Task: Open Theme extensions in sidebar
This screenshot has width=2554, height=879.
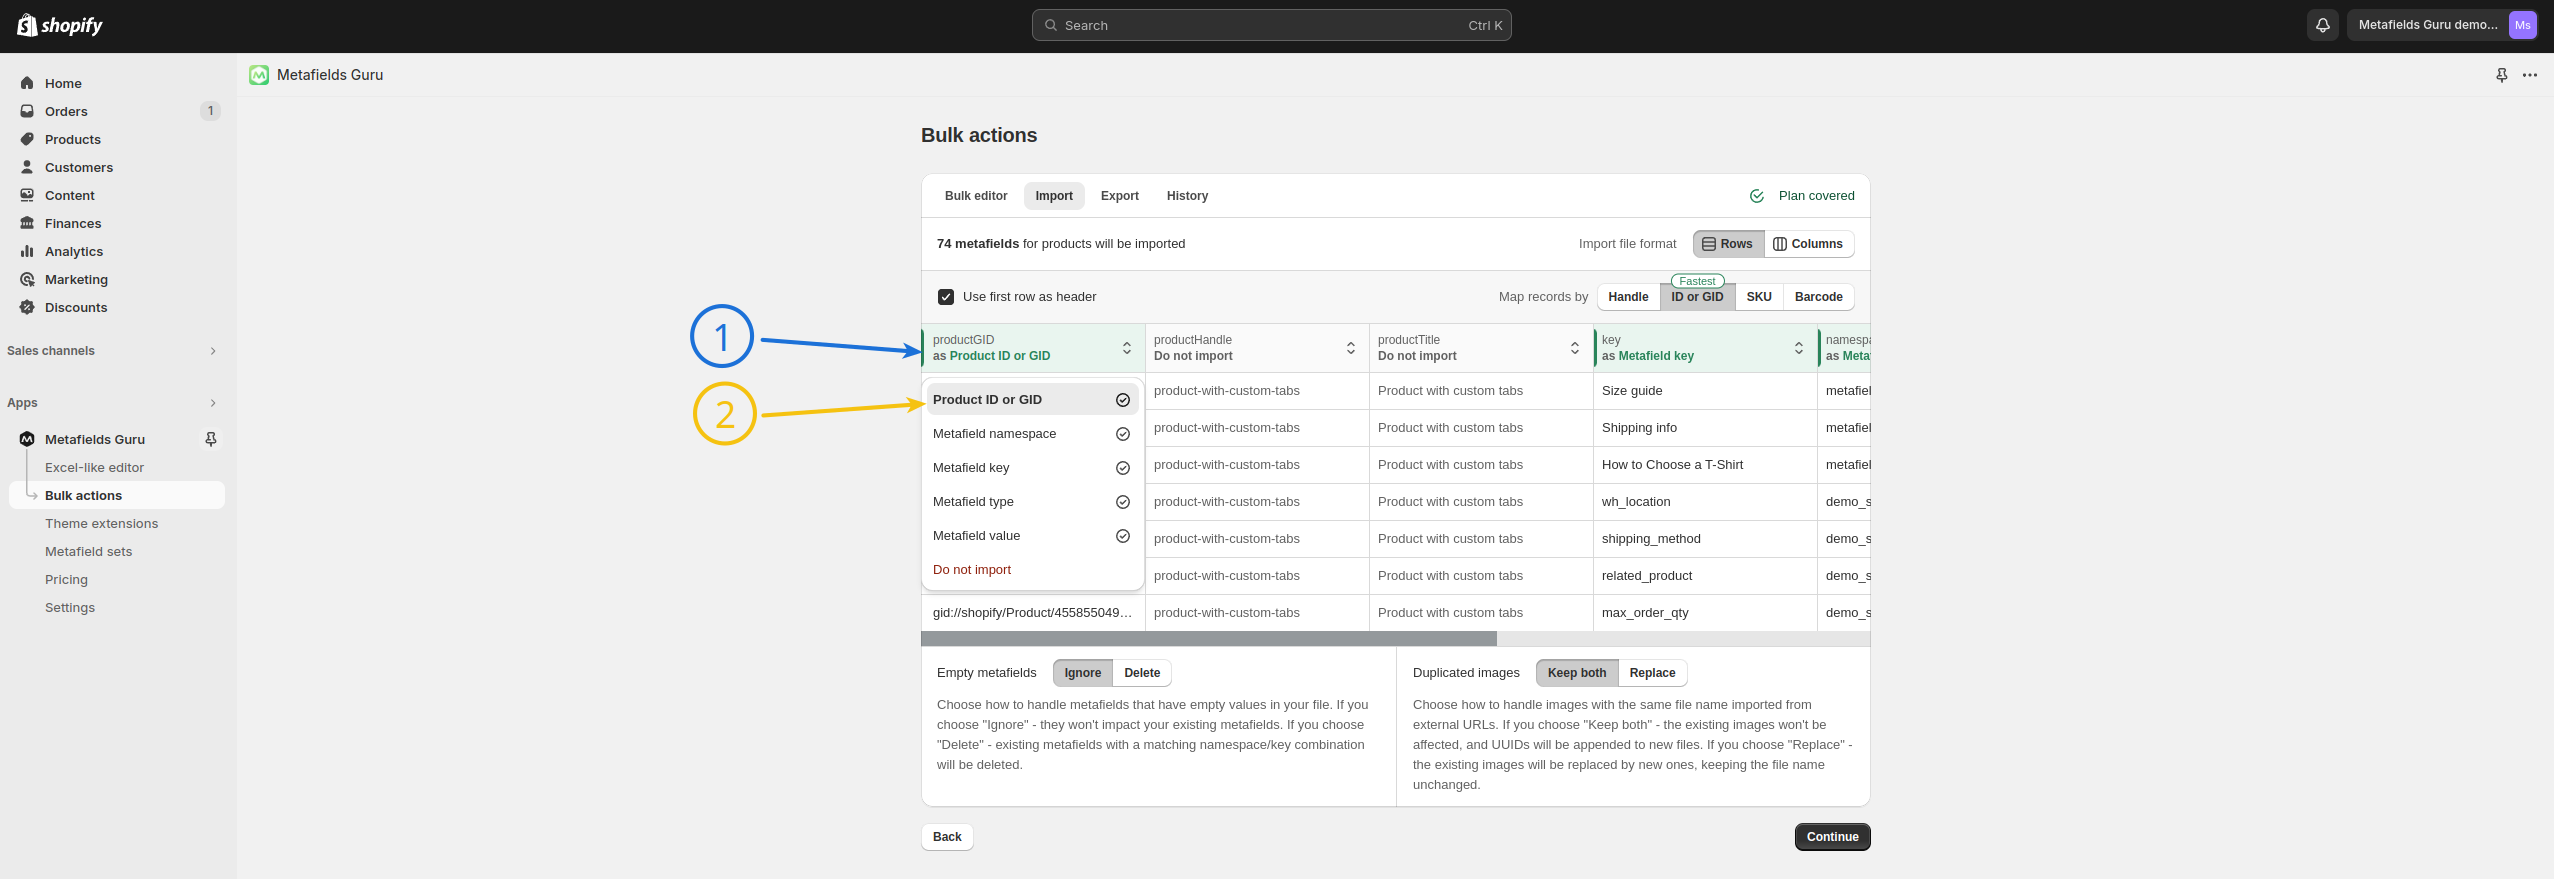Action: coord(101,524)
